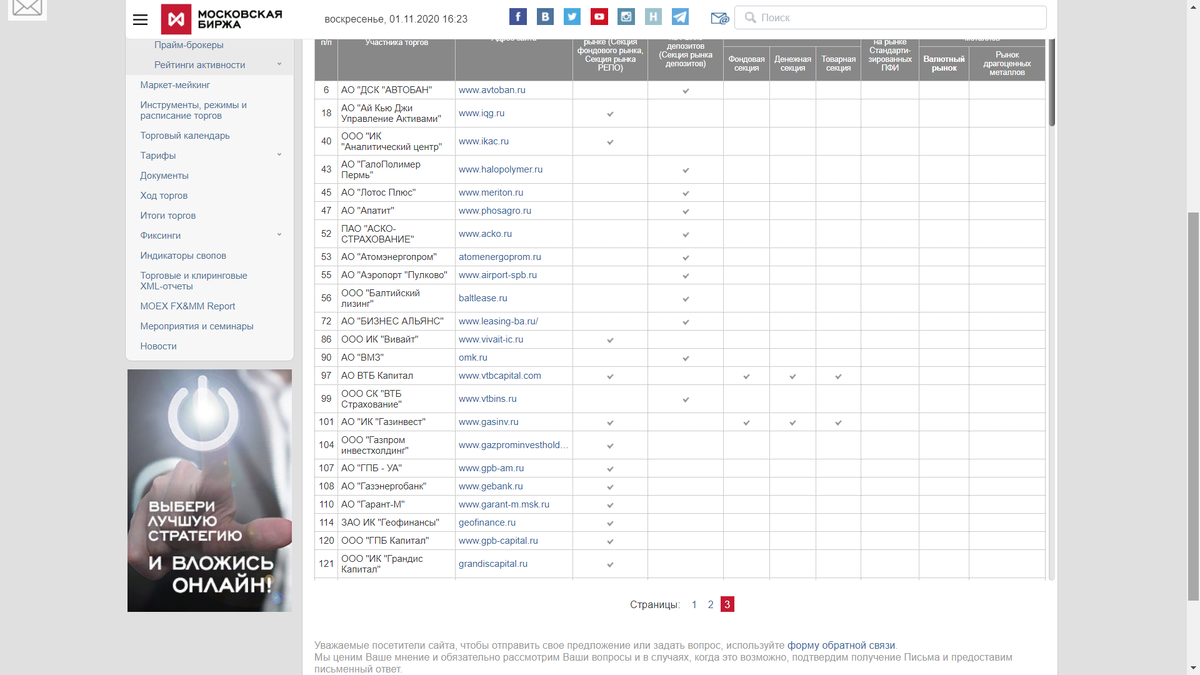
Task: Select current page 3 in pagination
Action: point(727,605)
